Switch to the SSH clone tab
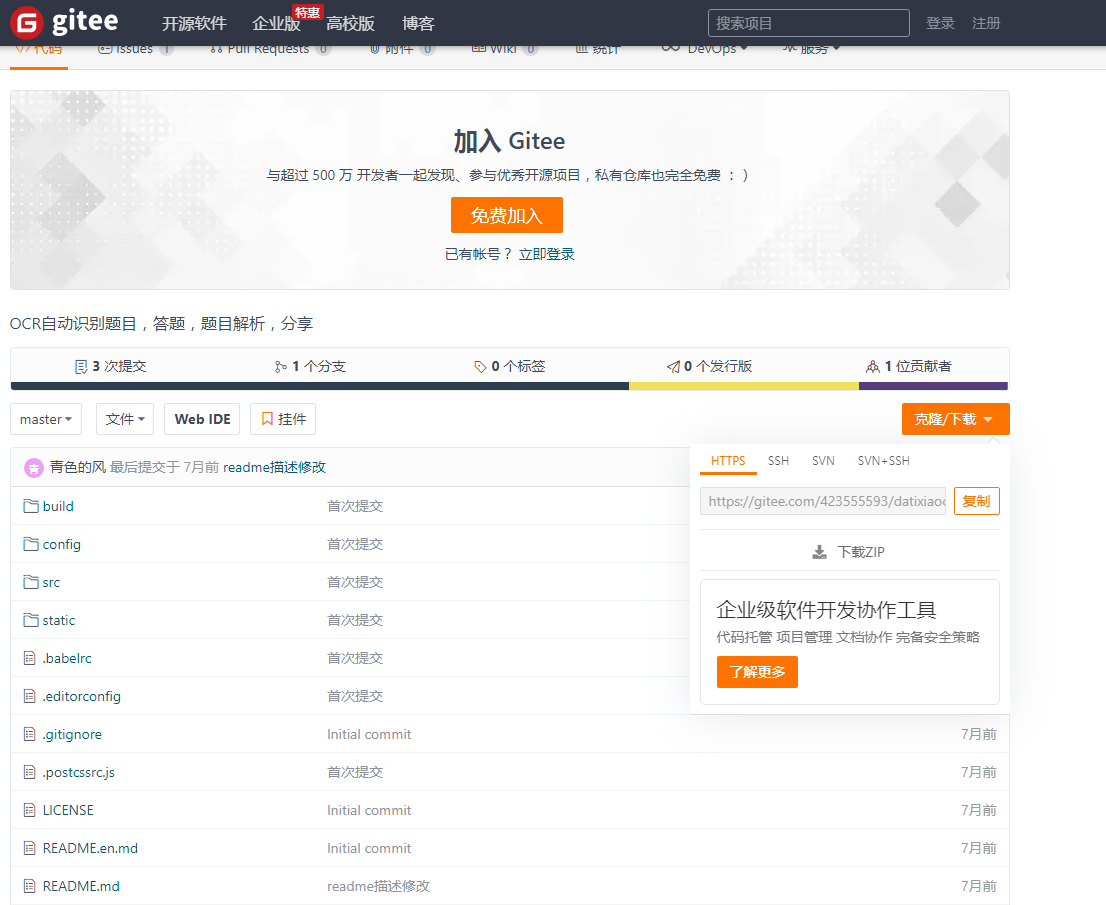The image size is (1106, 905). coord(778,461)
